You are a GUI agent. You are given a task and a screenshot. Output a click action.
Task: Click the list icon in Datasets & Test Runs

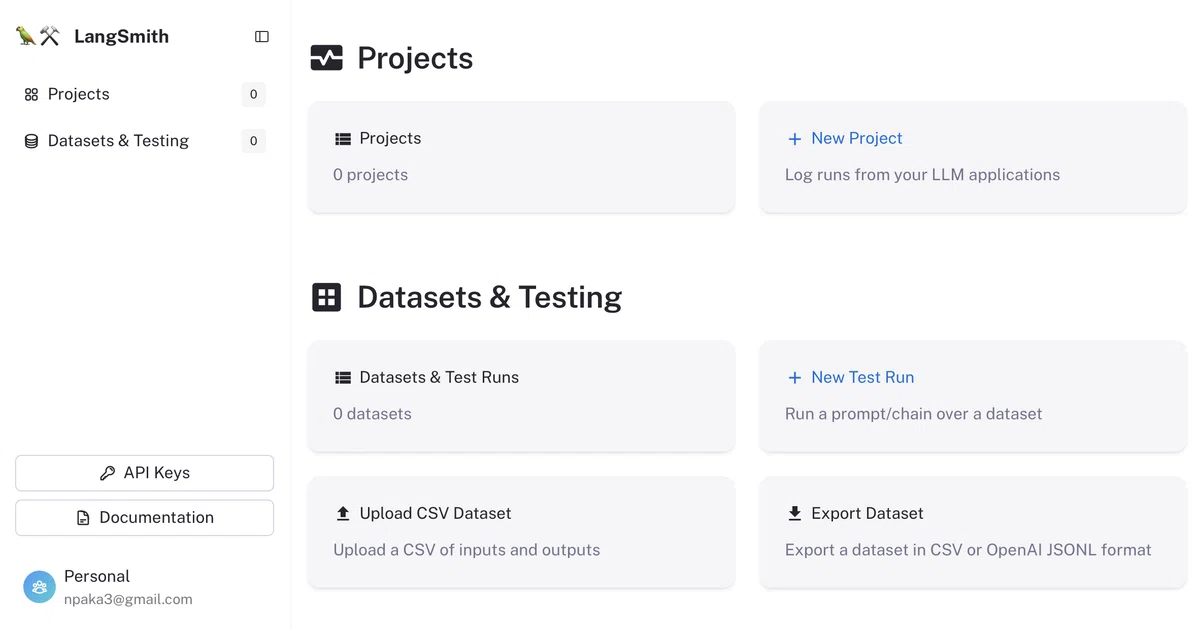tap(343, 378)
